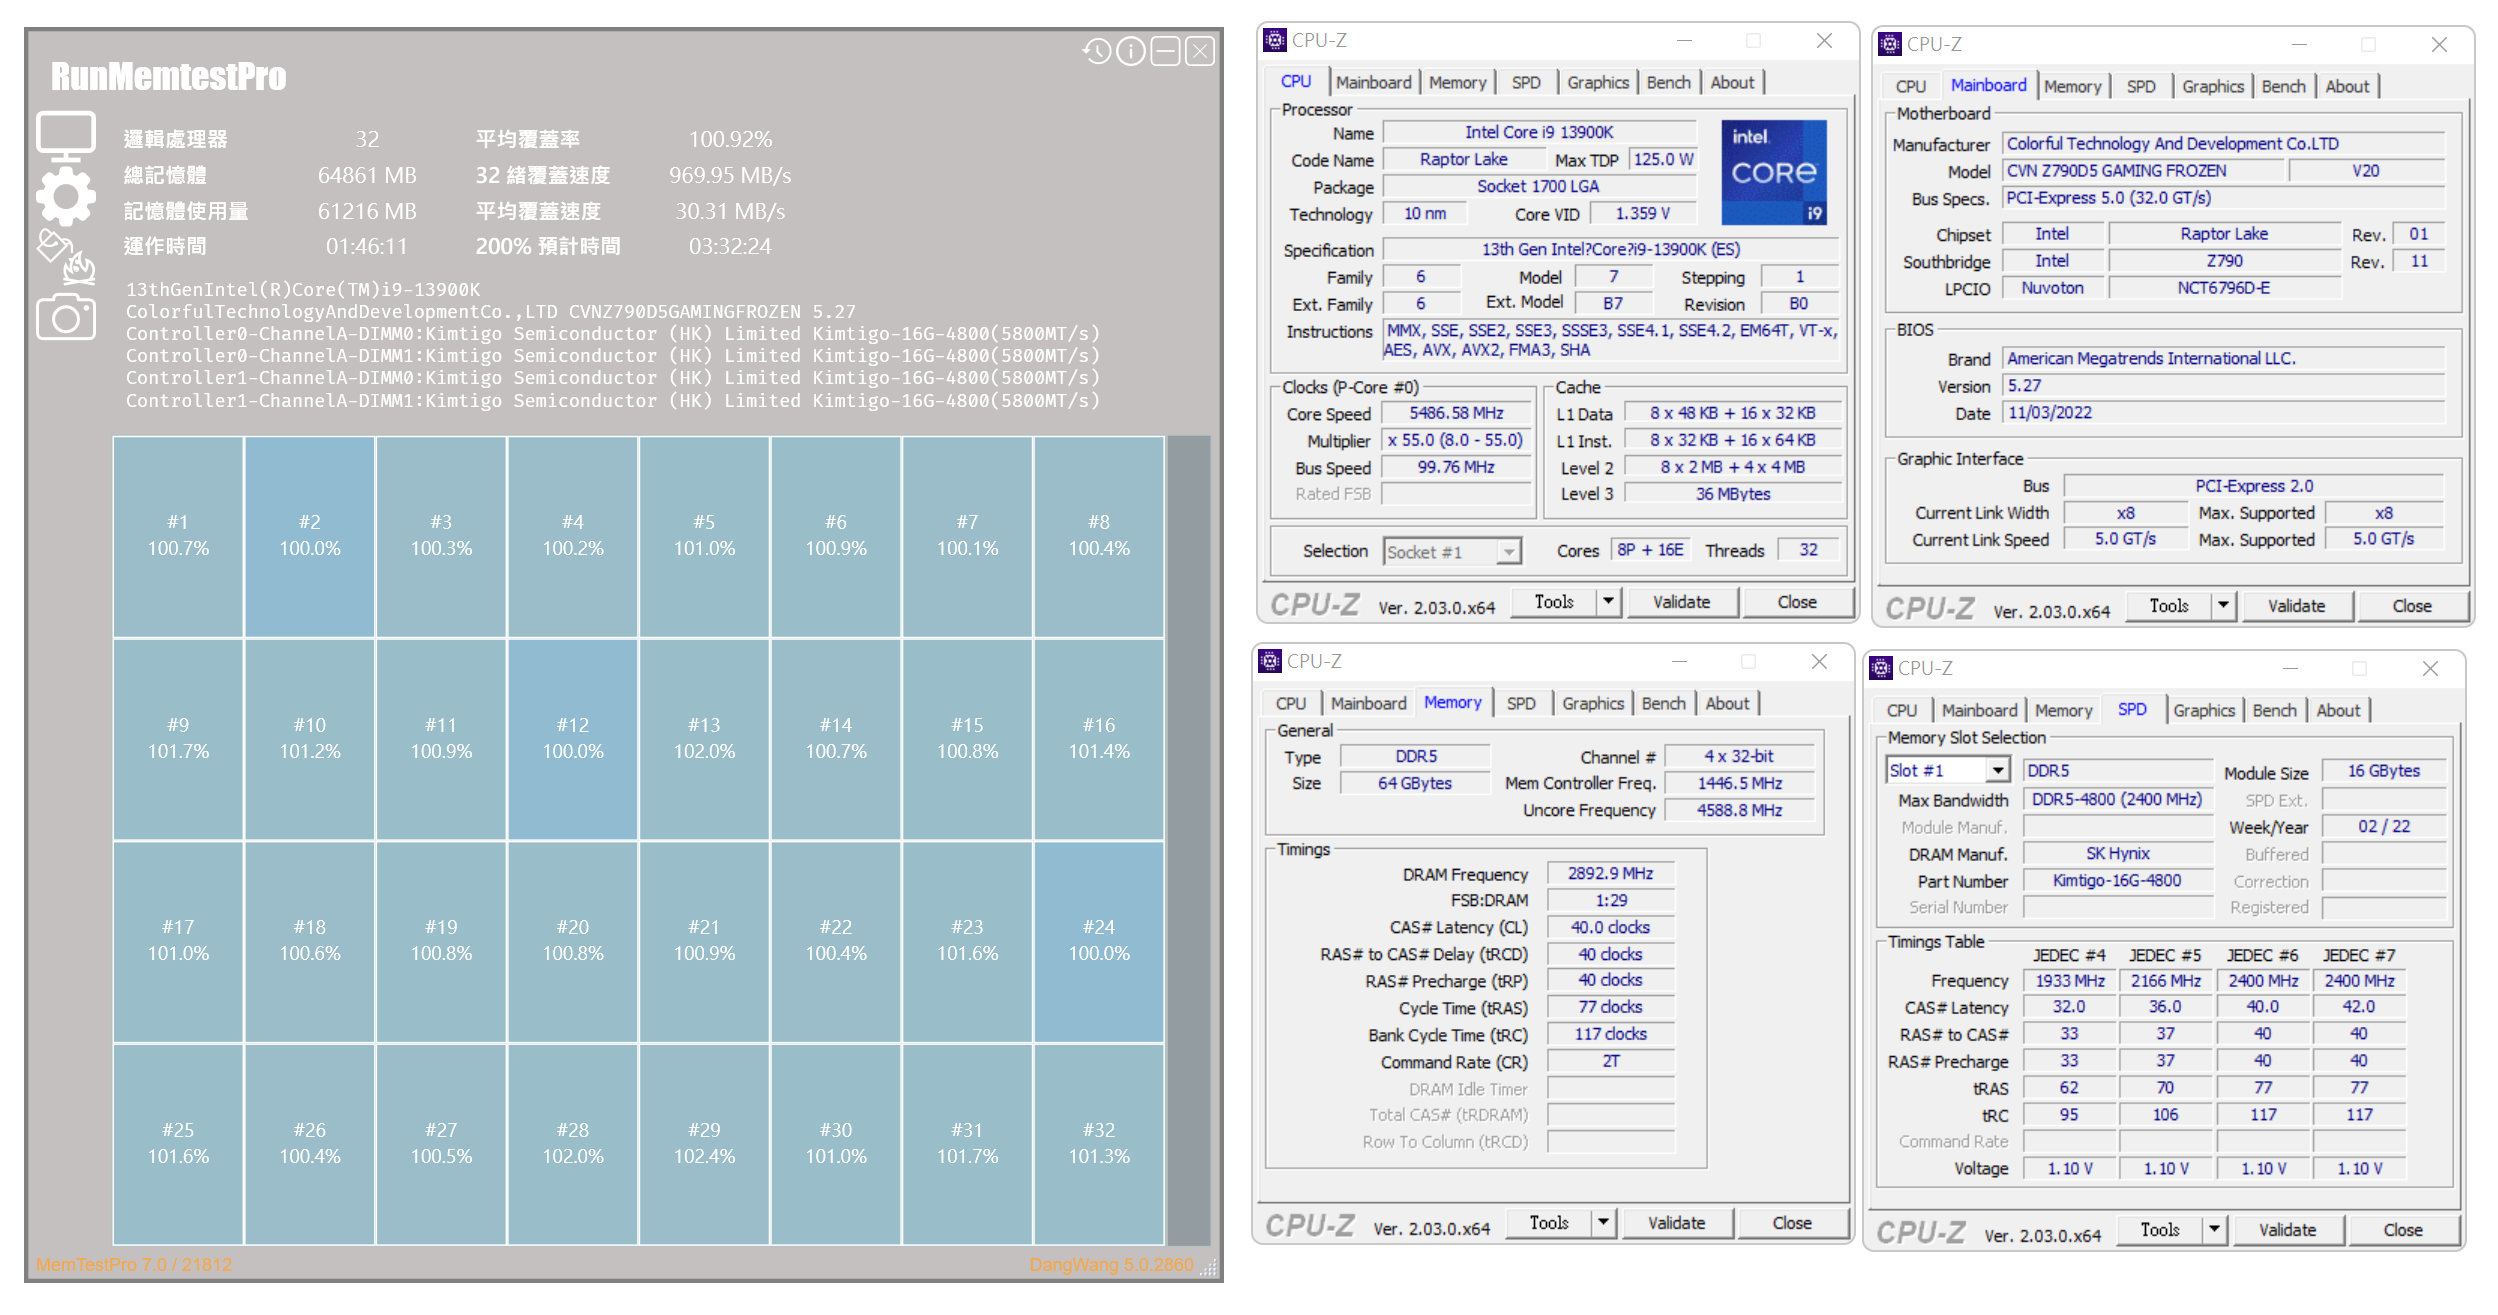
Task: Click Tools button in the Memory window
Action: pyautogui.click(x=1548, y=1223)
